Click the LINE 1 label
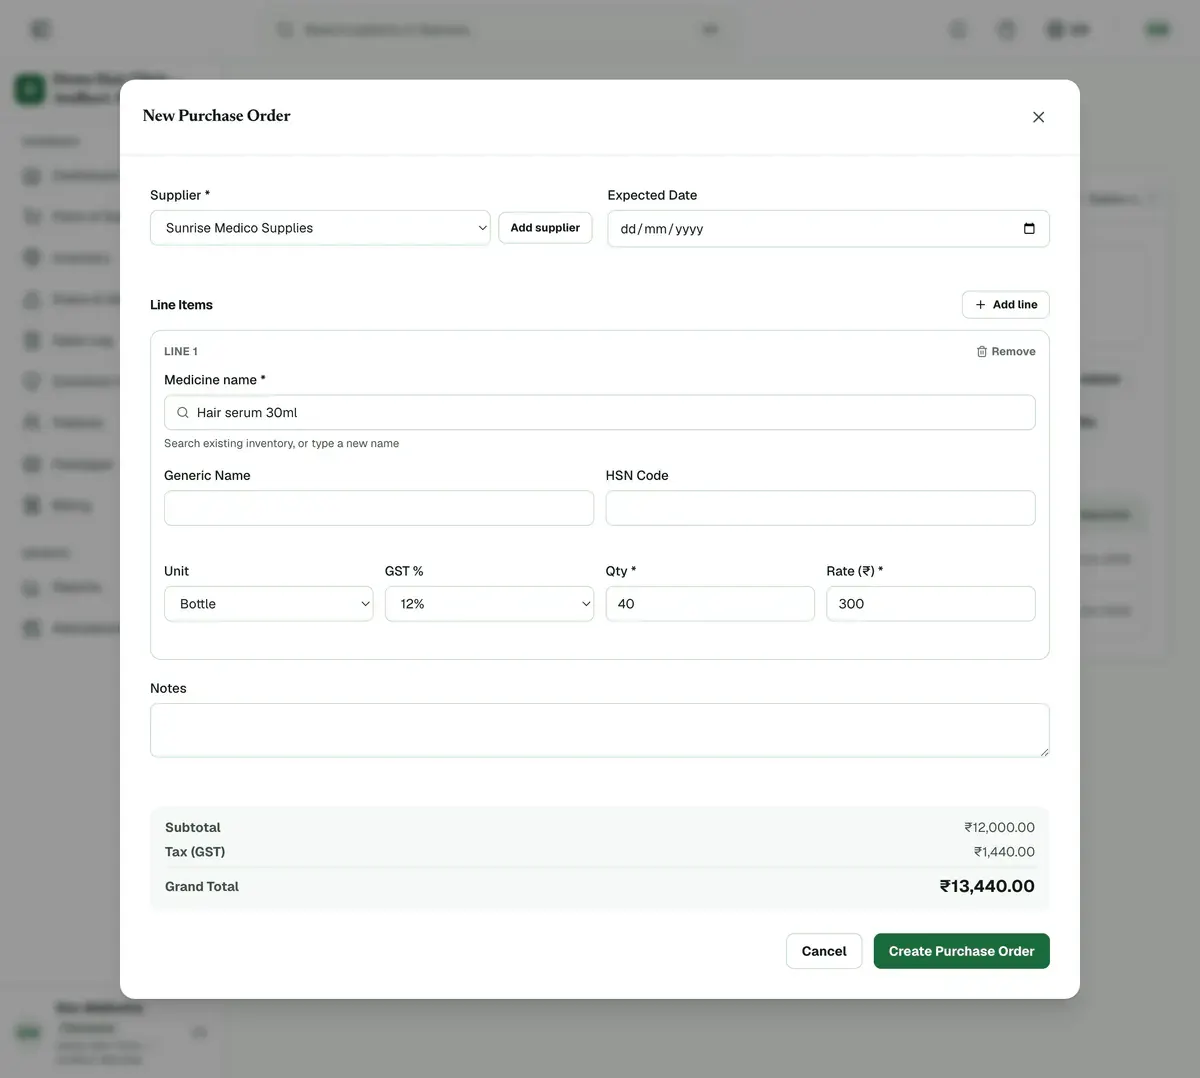This screenshot has width=1200, height=1078. [181, 352]
